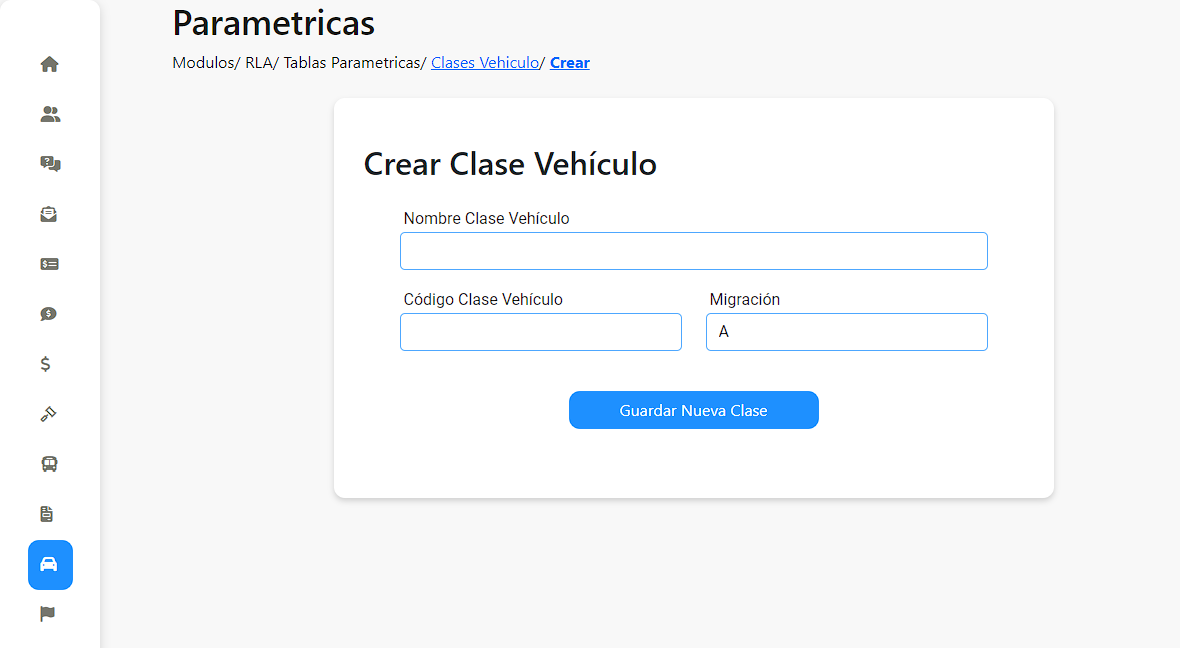
Task: Open the money bill card icon
Action: coord(49,264)
